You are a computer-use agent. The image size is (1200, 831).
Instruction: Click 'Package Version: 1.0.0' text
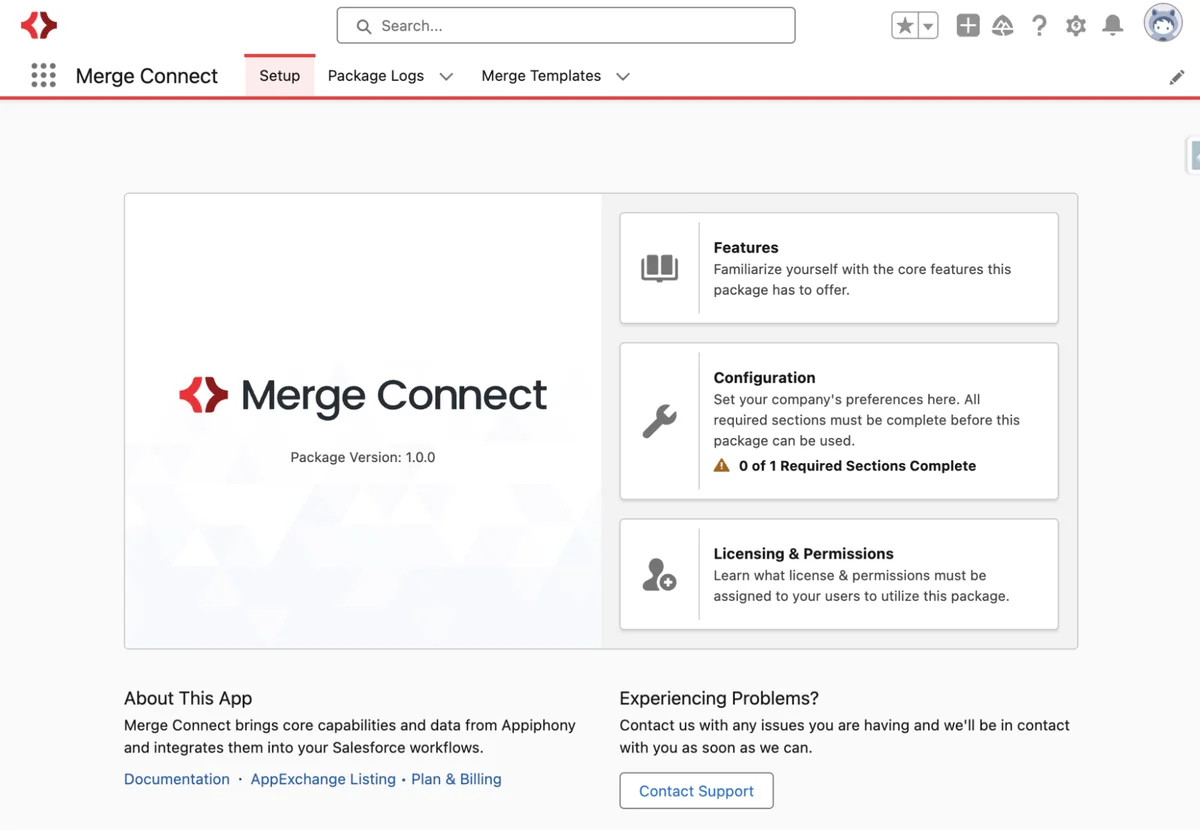(363, 457)
